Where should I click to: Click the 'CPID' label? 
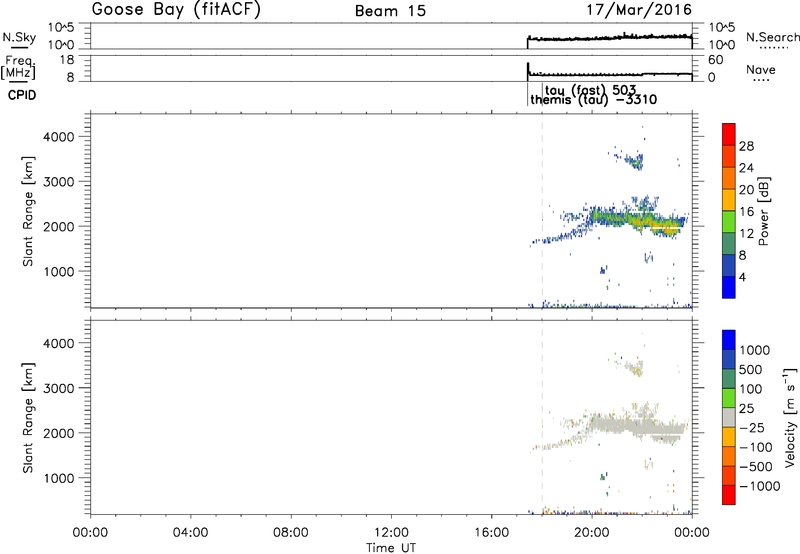tap(22, 95)
